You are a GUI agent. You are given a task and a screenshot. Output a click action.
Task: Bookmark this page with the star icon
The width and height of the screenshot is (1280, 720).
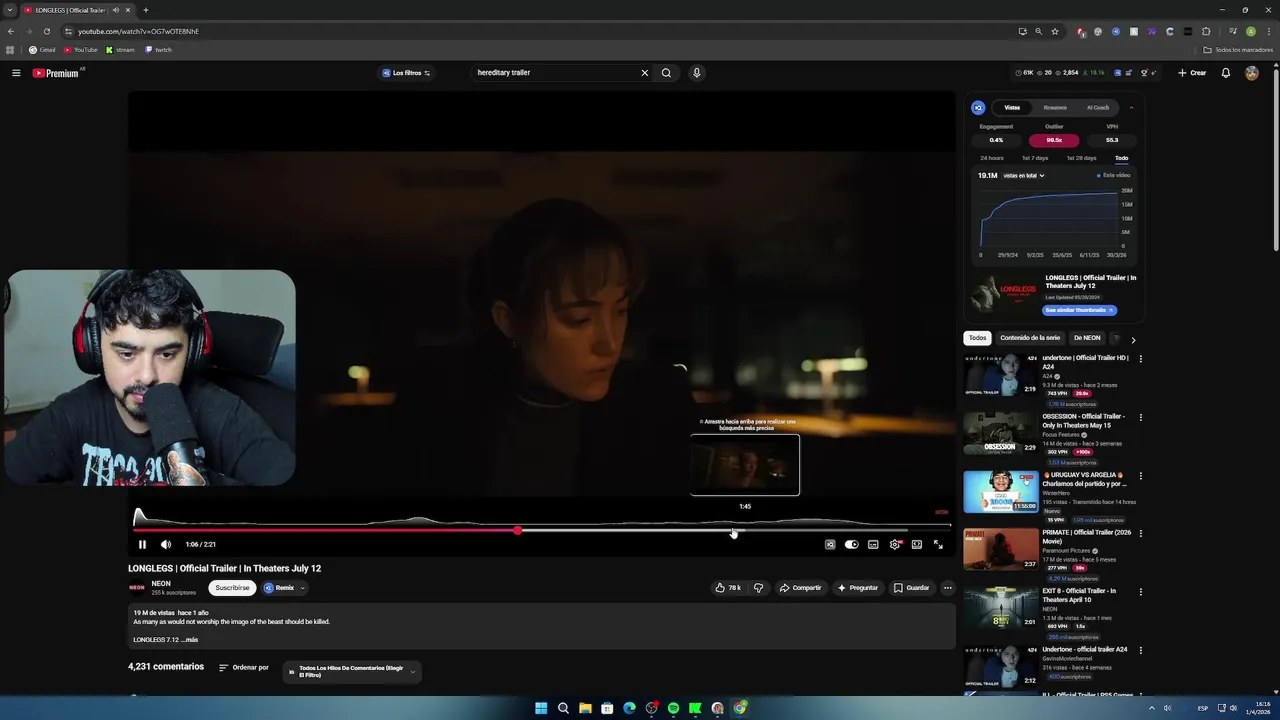pos(1055,31)
